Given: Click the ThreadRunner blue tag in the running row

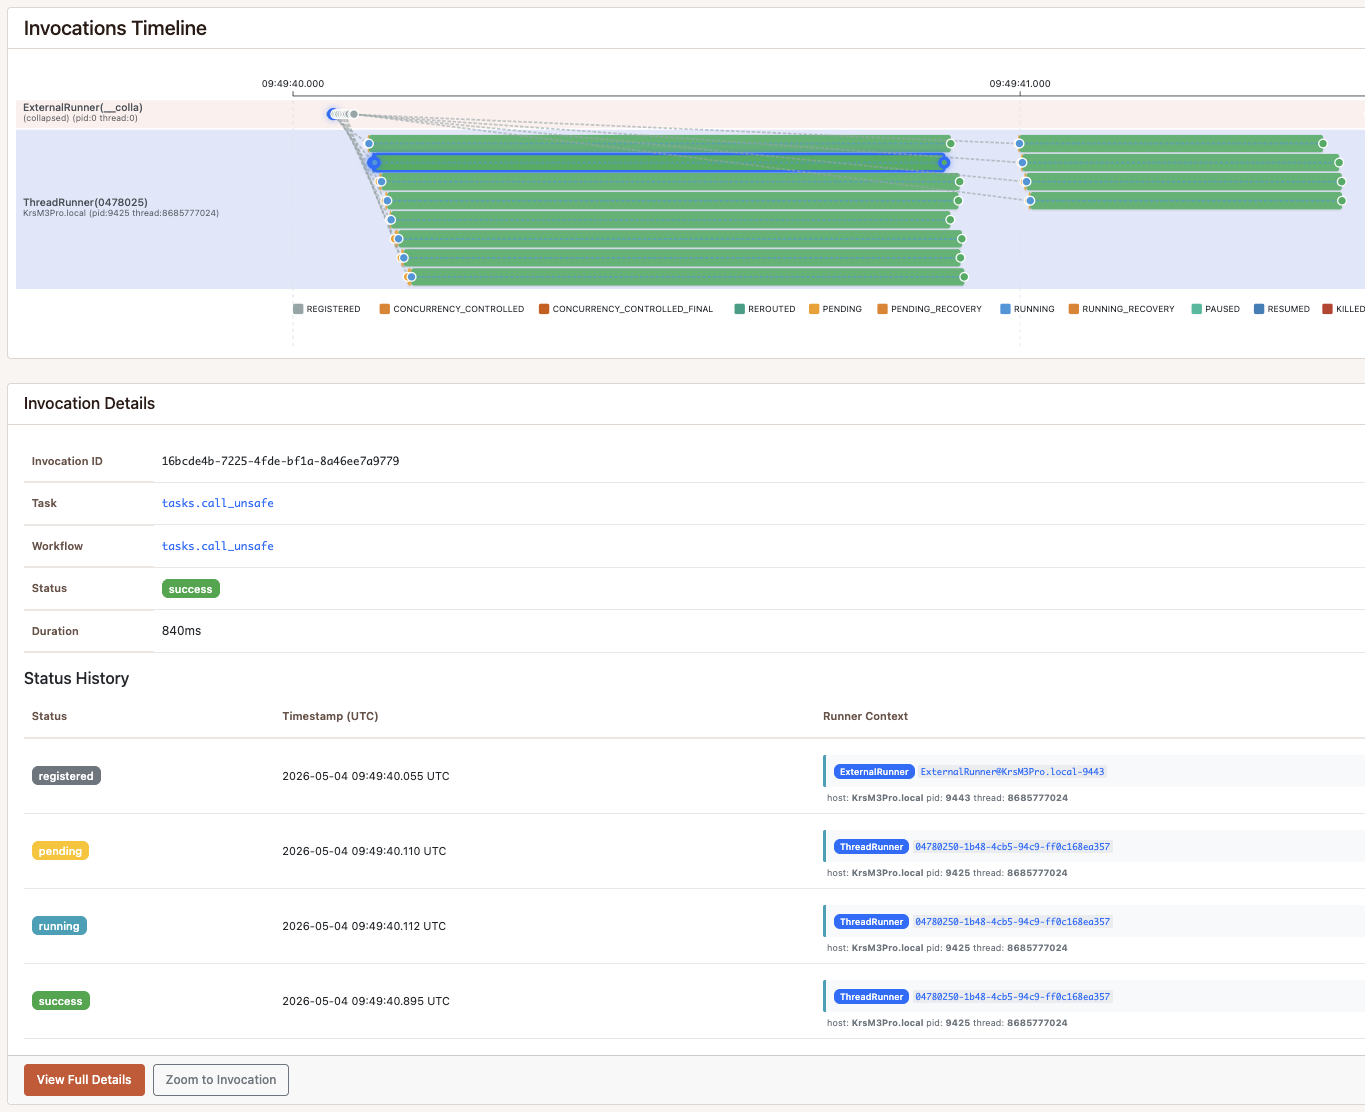Looking at the screenshot, I should (x=871, y=922).
